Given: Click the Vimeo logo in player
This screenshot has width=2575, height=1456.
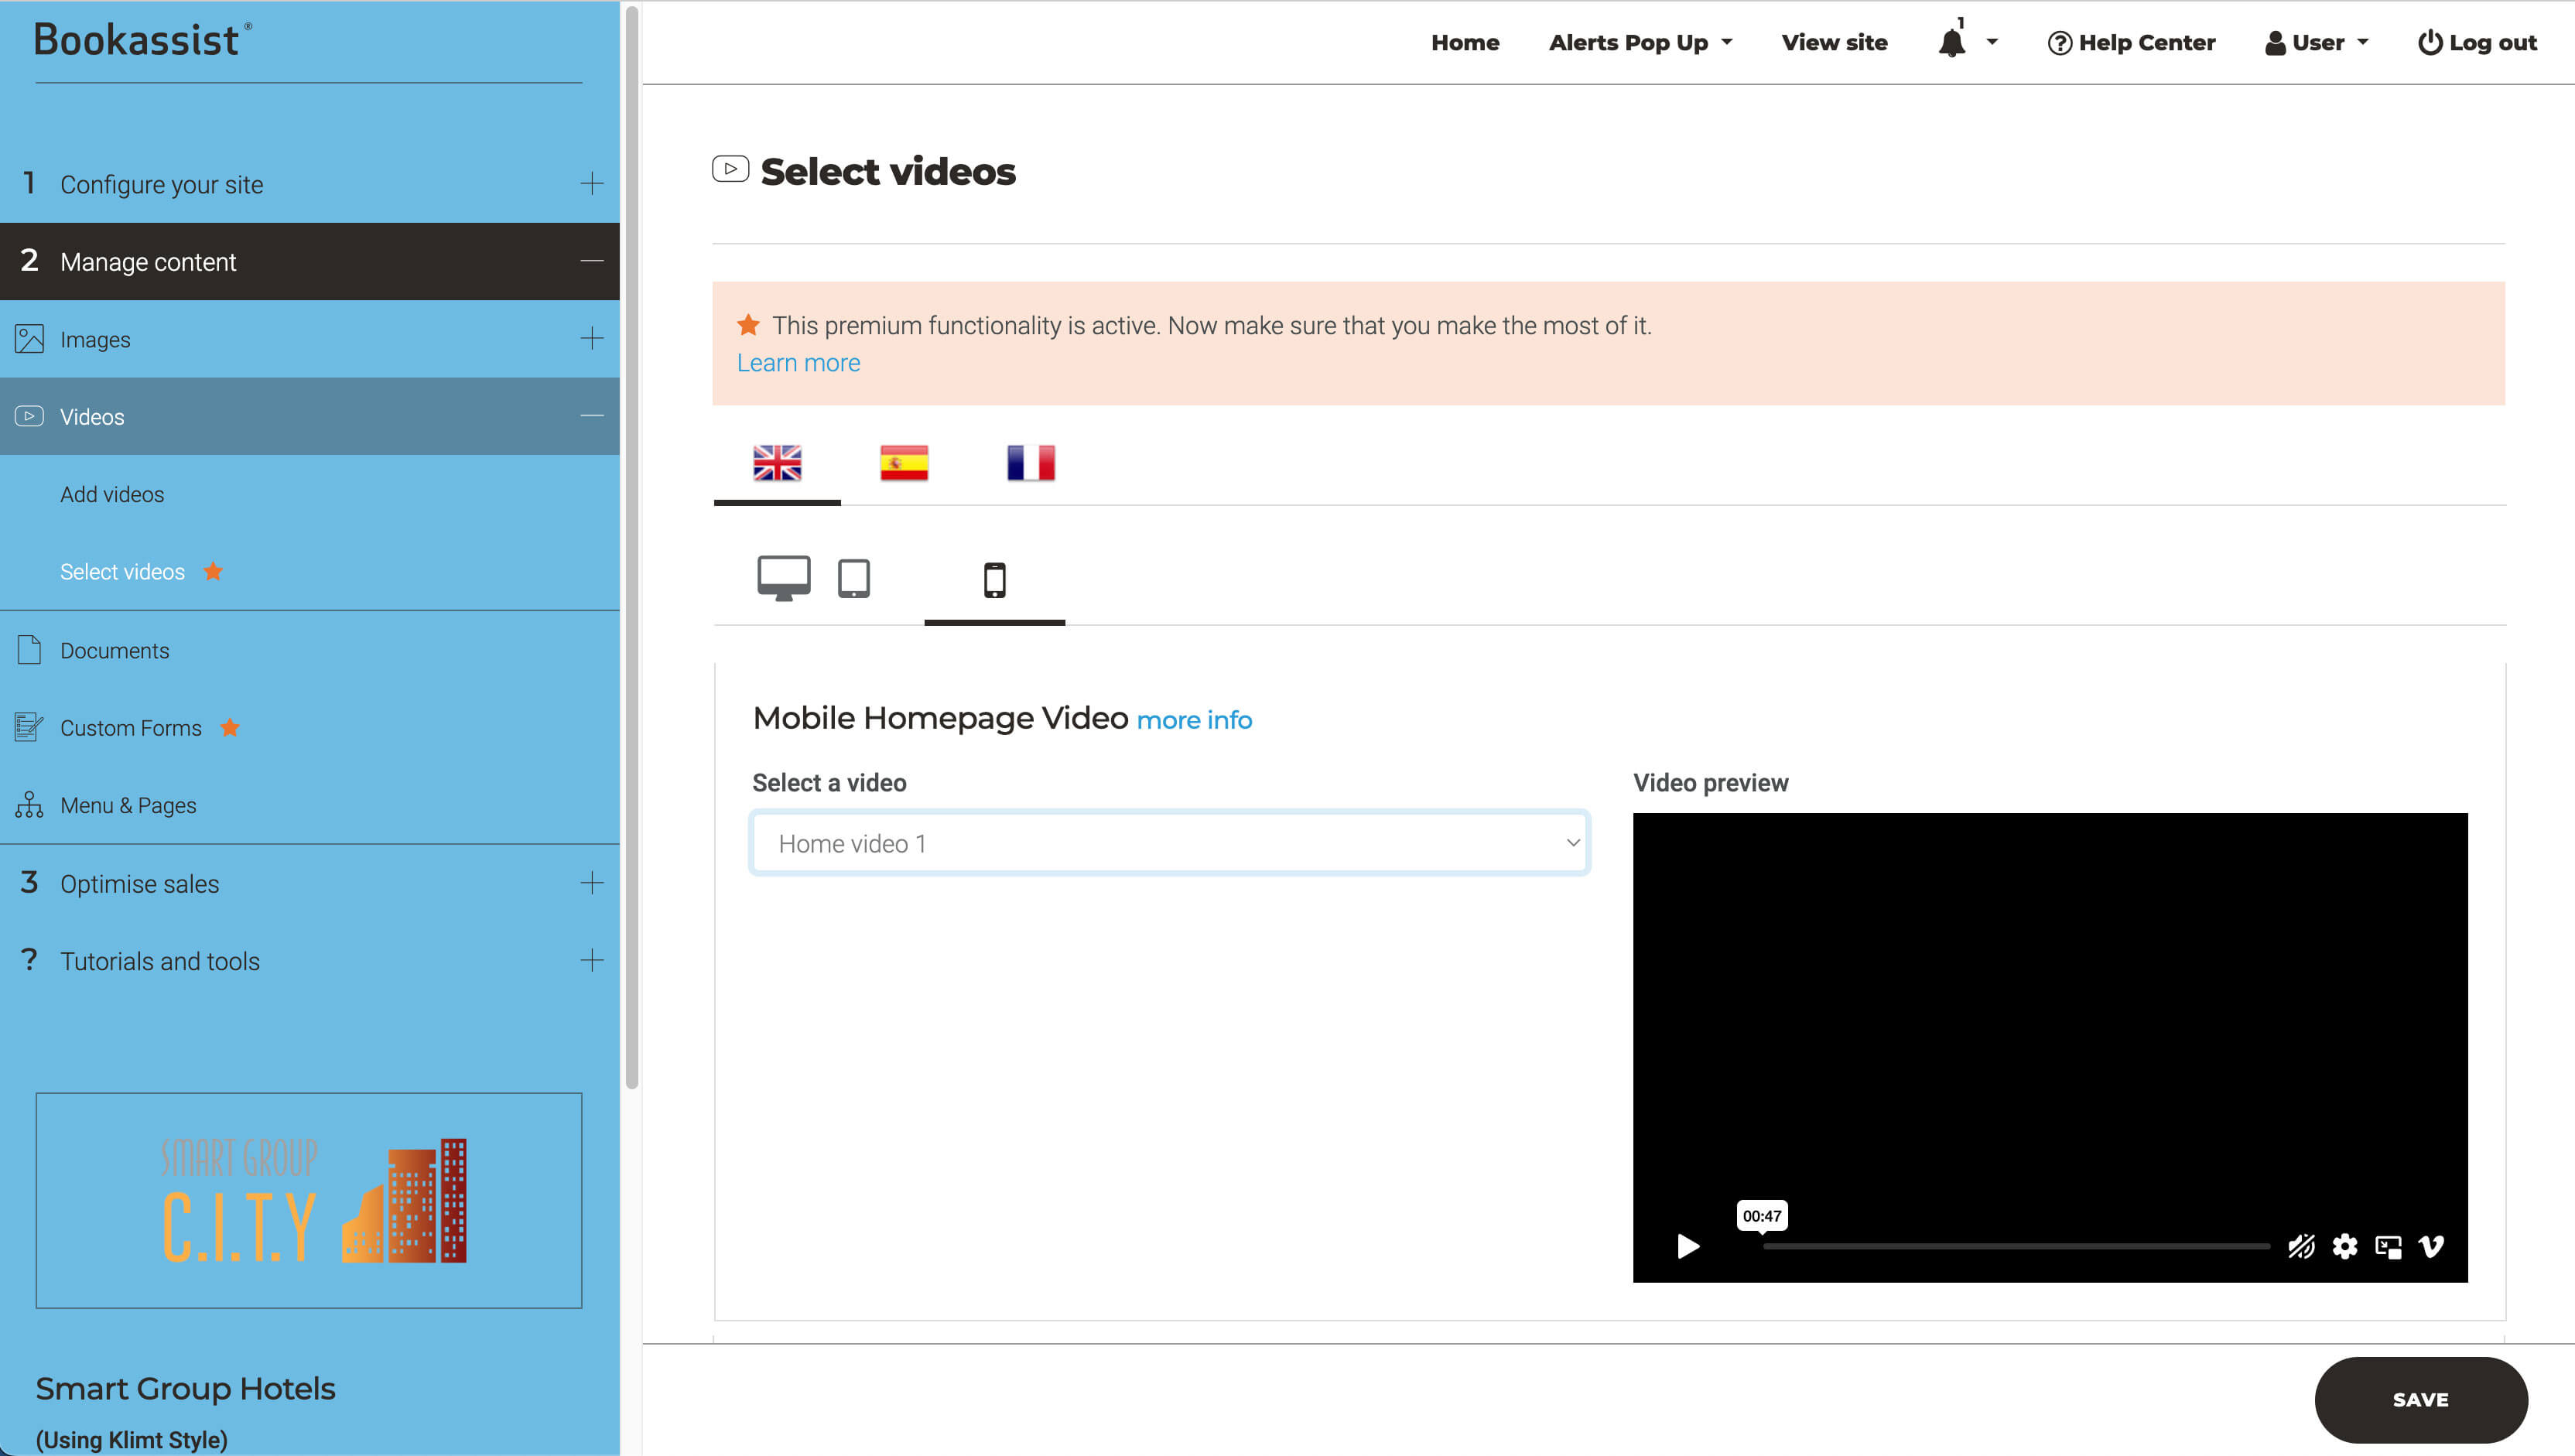Looking at the screenshot, I should pyautogui.click(x=2432, y=1246).
